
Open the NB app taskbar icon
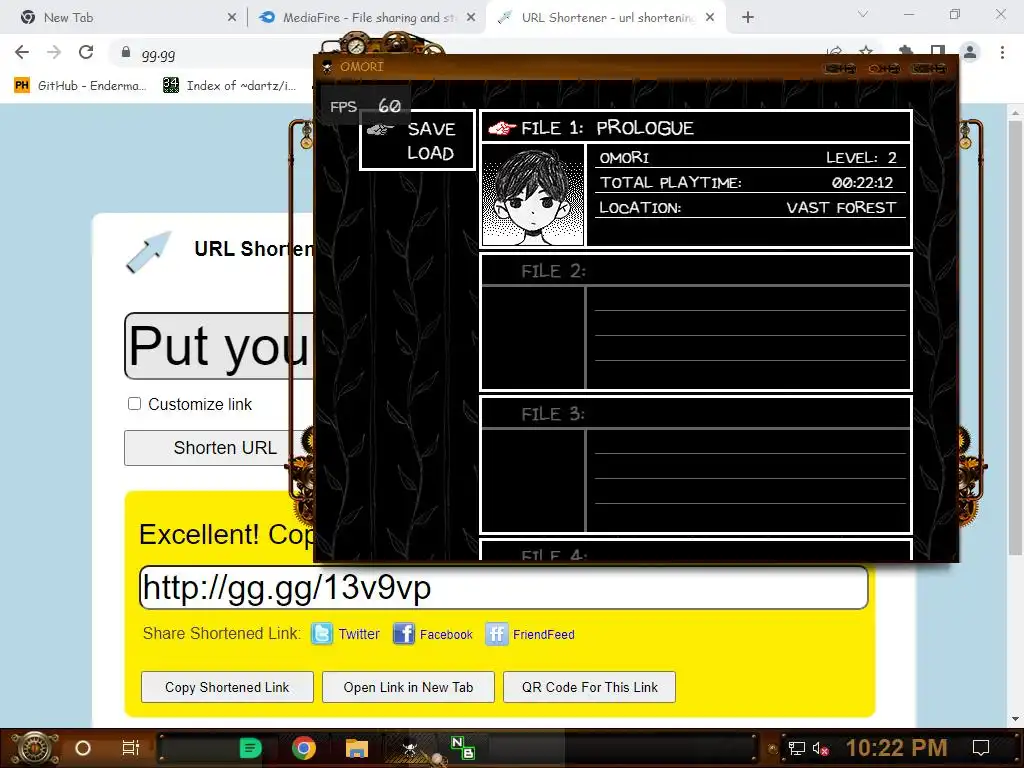(x=462, y=748)
